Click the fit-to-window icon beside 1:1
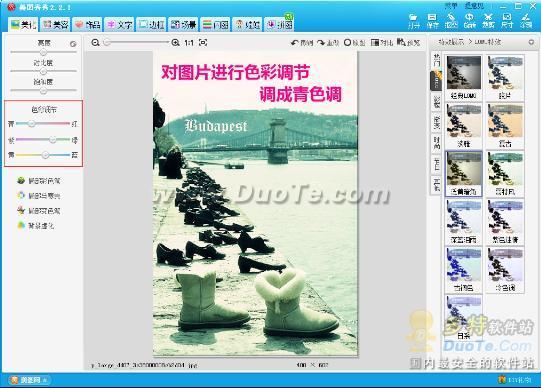The height and width of the screenshot is (388, 541). coord(203,42)
